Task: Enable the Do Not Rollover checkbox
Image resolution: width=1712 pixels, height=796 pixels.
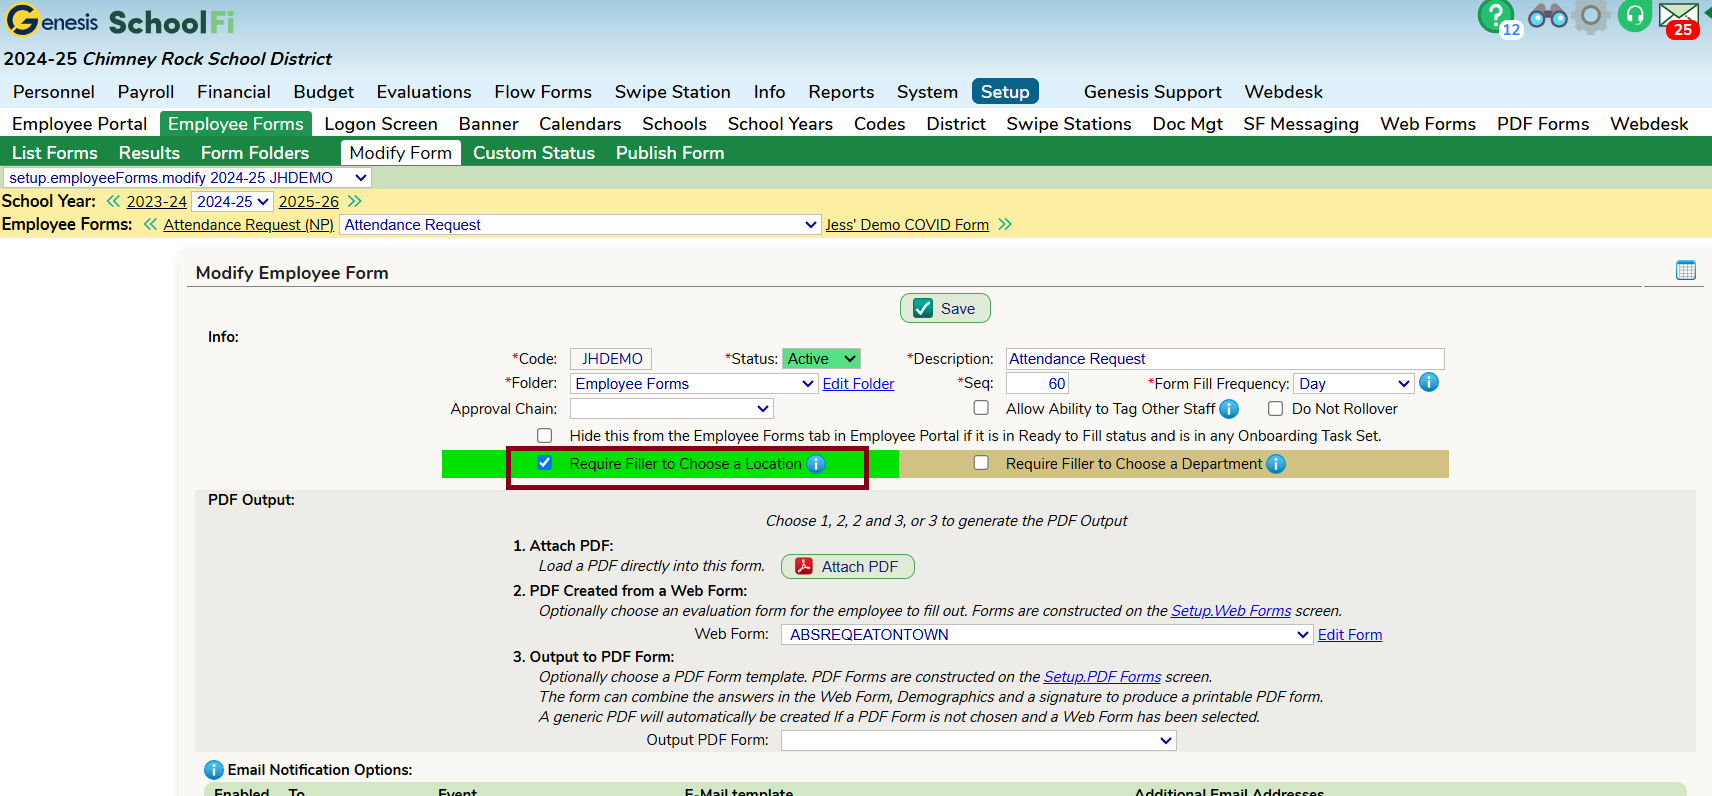Action: point(1275,408)
